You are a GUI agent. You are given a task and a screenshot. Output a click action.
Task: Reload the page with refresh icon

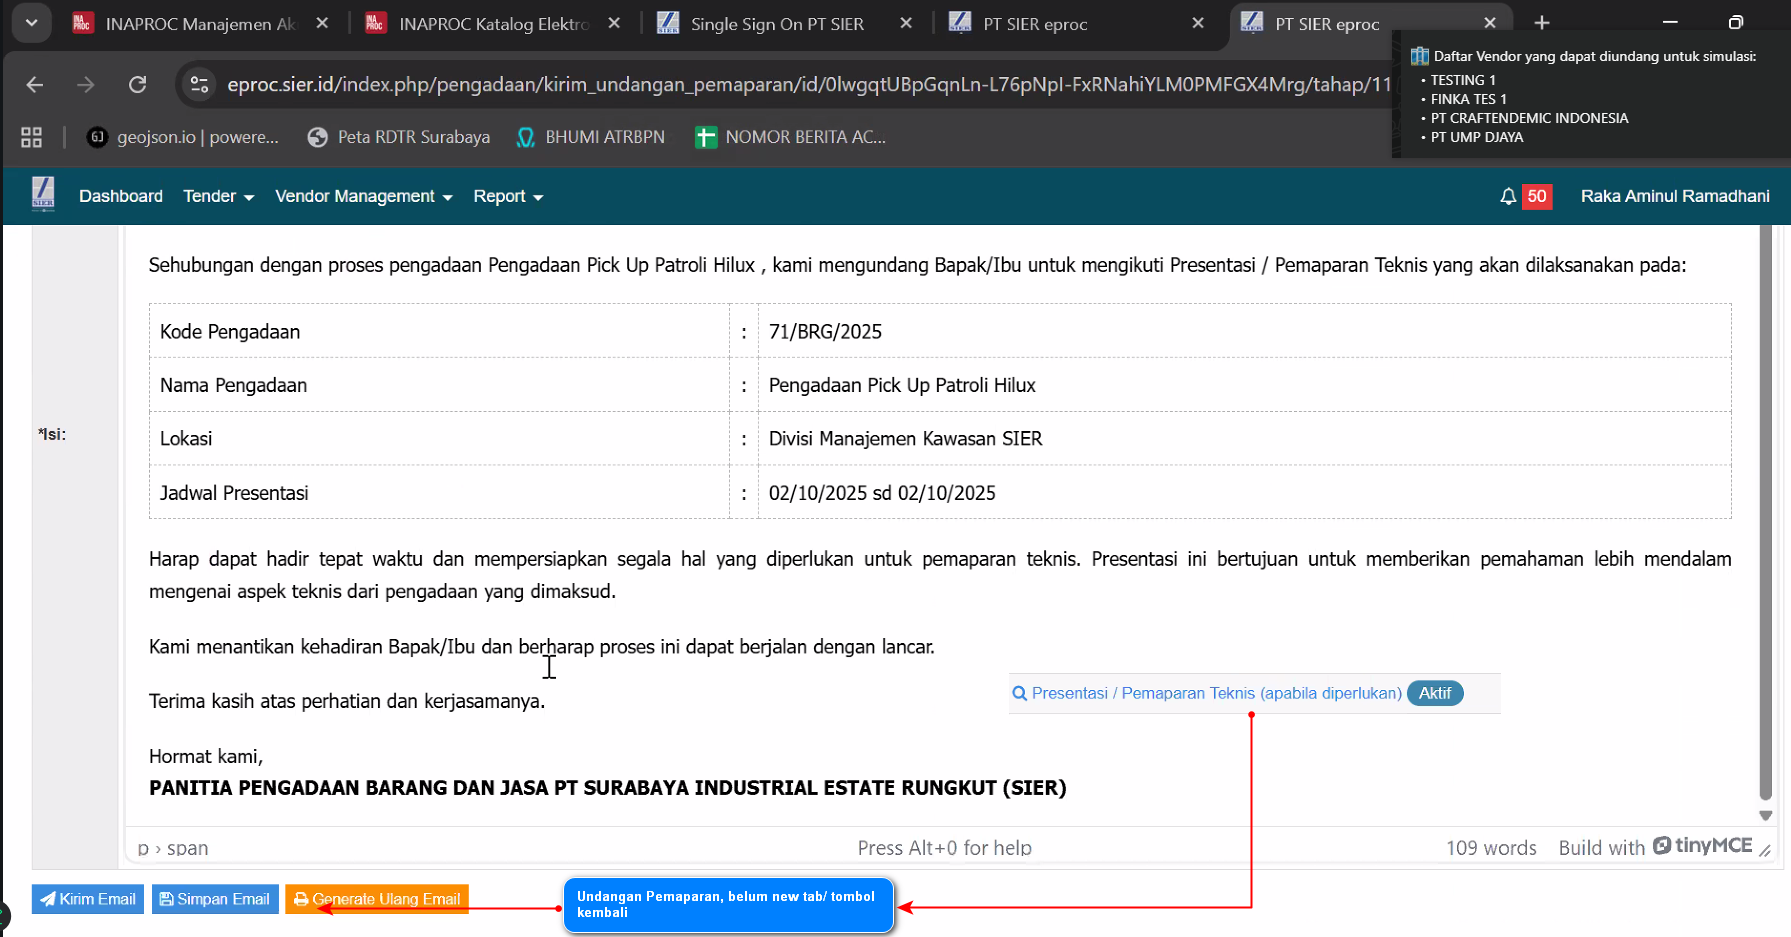click(138, 85)
